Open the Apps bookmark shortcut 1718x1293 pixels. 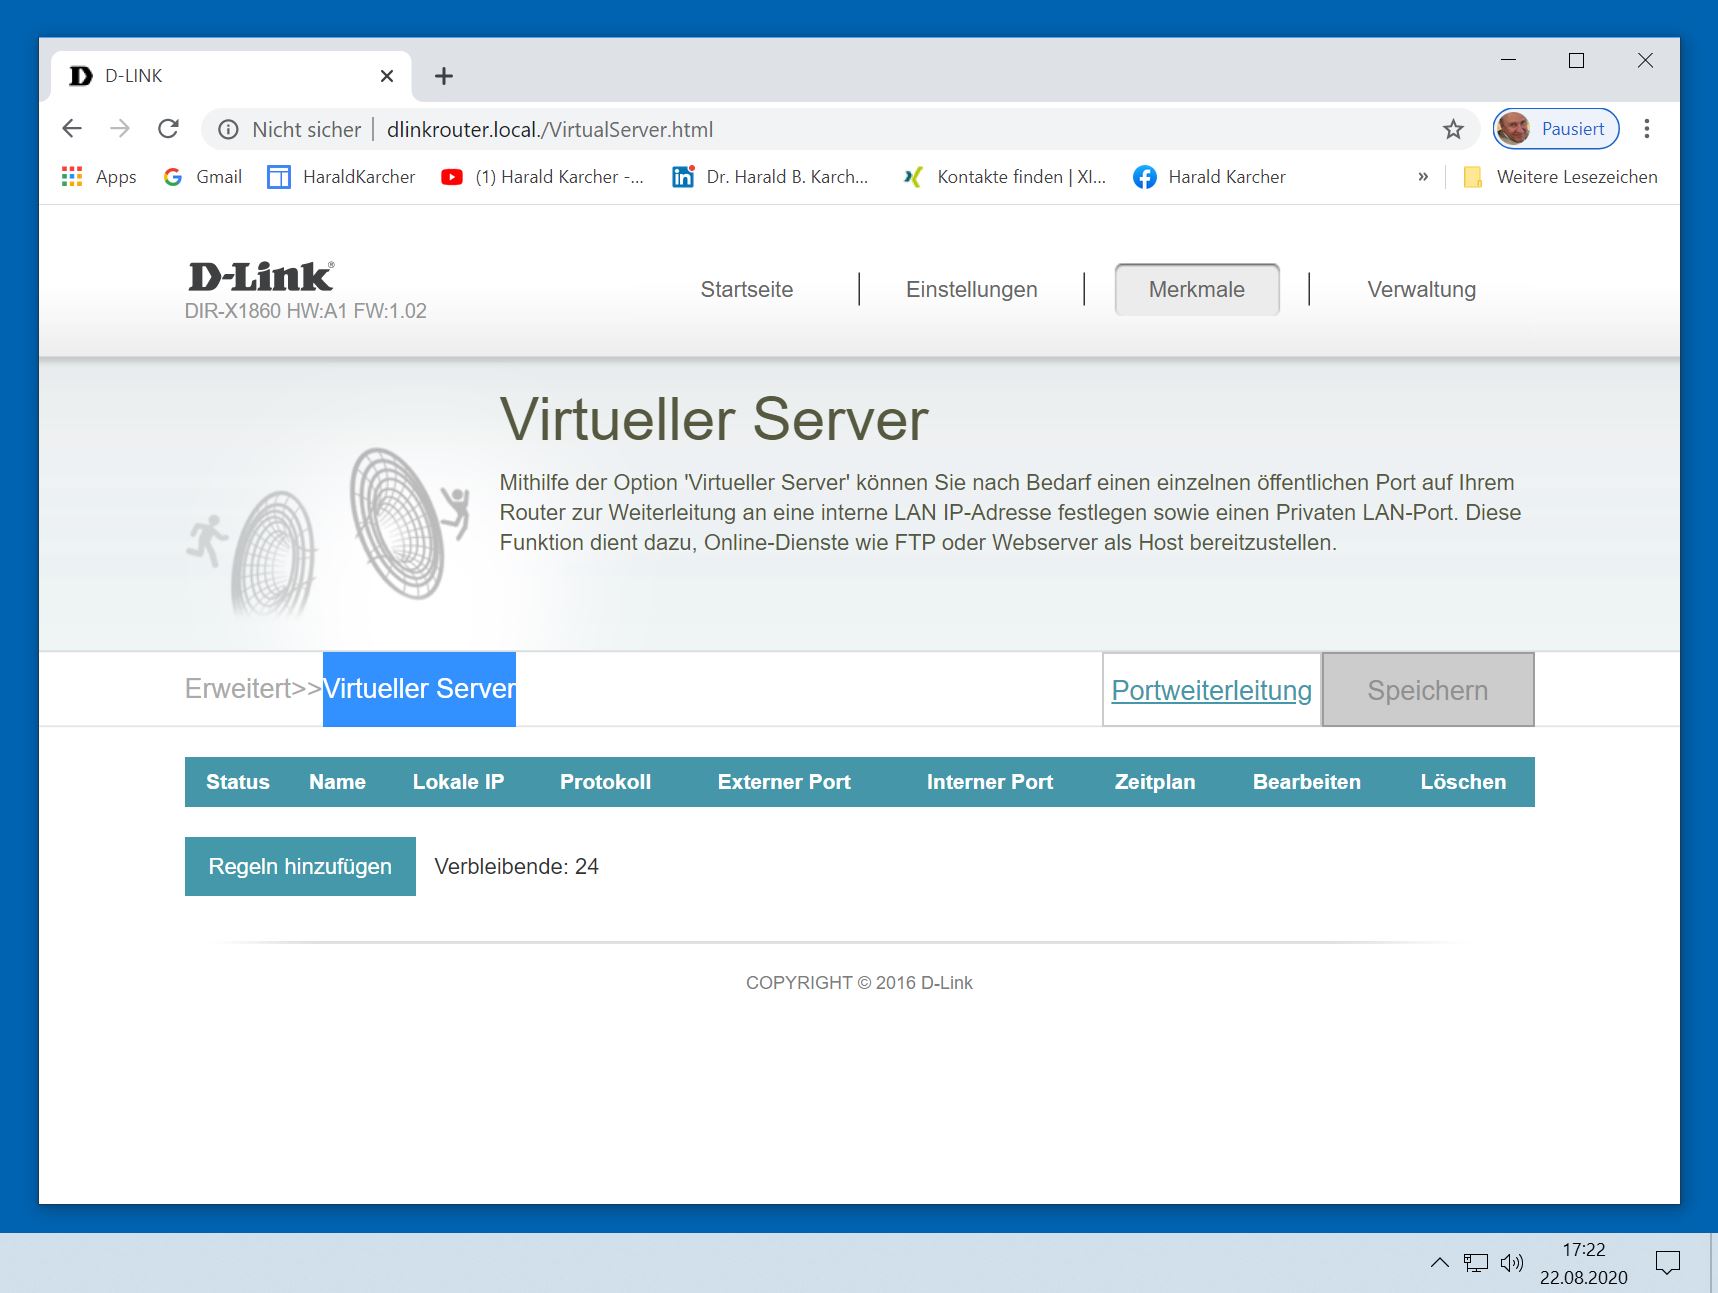pyautogui.click(x=99, y=177)
